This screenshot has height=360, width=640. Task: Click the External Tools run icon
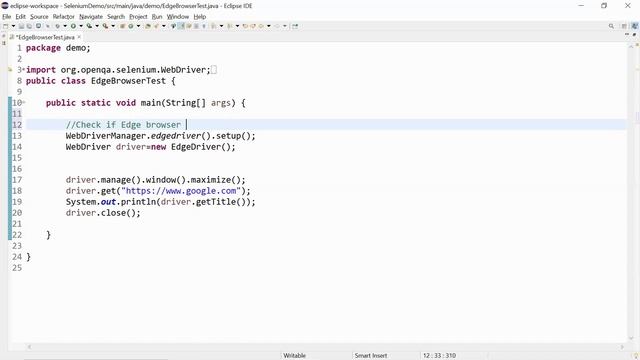[x=105, y=26]
